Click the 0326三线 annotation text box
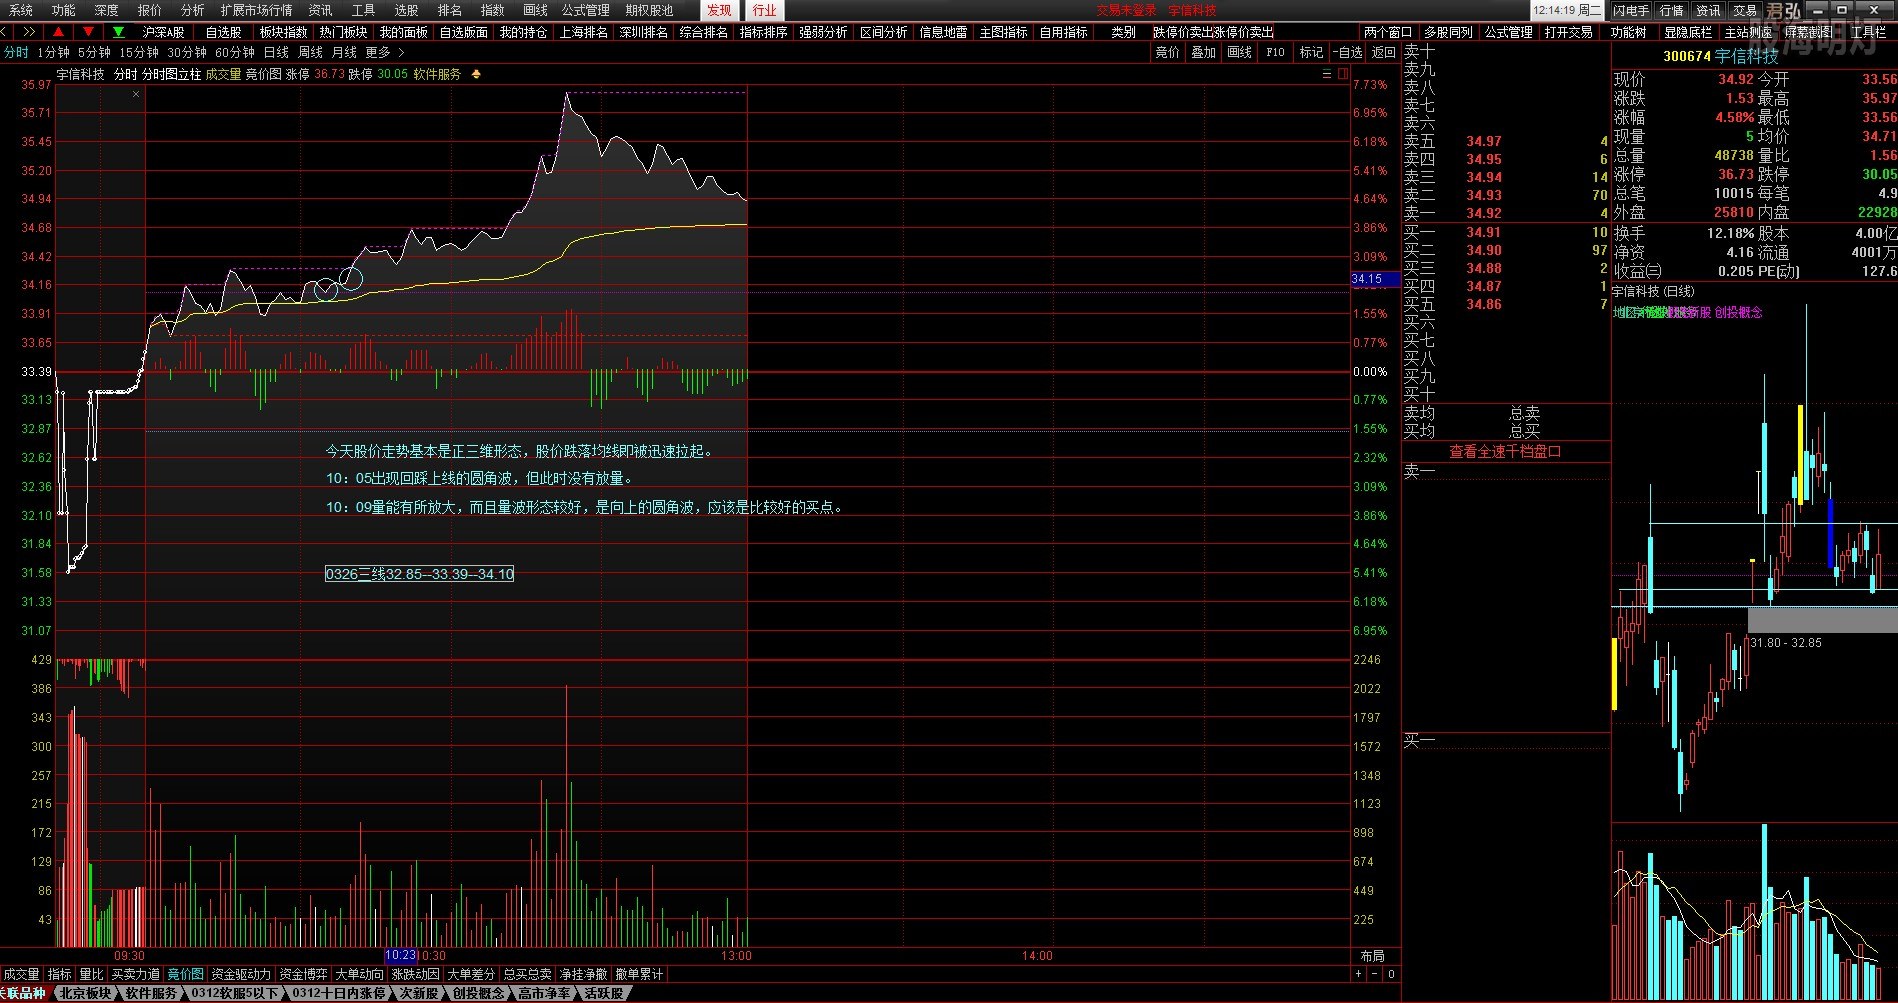Image resolution: width=1898 pixels, height=1003 pixels. (x=420, y=574)
